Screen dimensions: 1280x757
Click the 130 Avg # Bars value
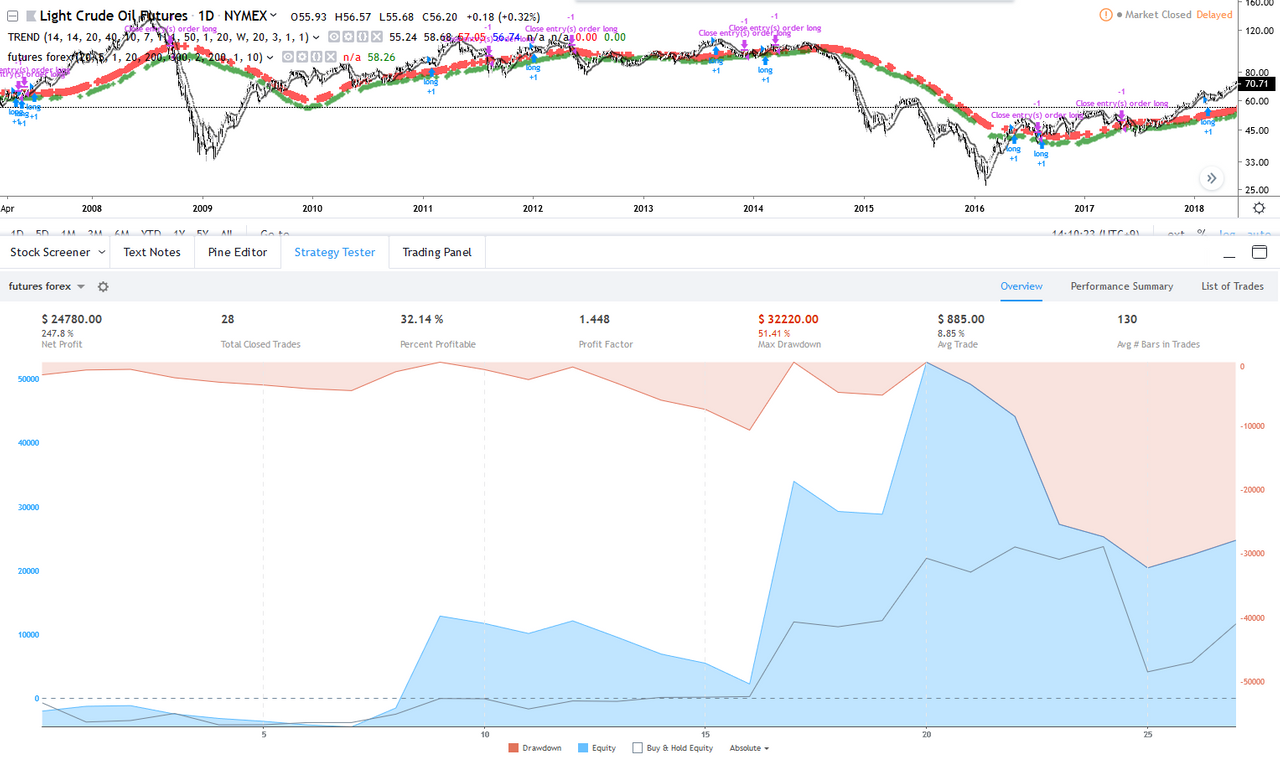(1127, 320)
